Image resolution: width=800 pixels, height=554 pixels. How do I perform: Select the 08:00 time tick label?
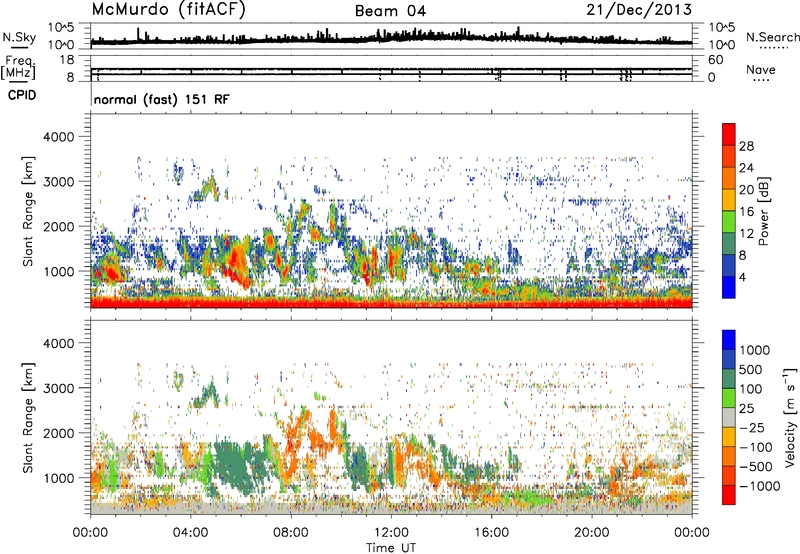(291, 533)
